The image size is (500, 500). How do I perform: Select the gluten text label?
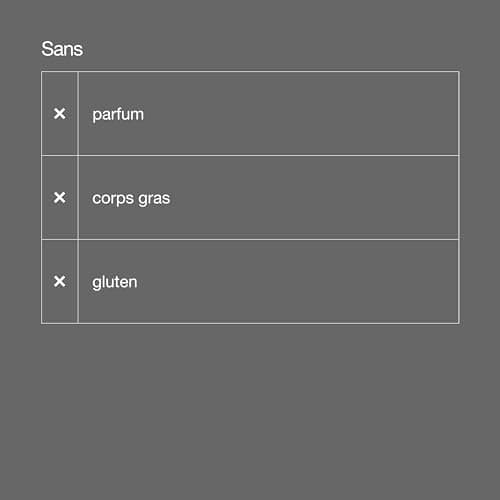click(115, 283)
